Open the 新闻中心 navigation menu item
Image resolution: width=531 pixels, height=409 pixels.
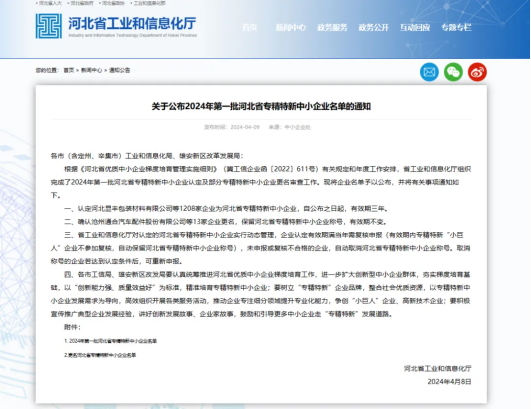[x=291, y=27]
